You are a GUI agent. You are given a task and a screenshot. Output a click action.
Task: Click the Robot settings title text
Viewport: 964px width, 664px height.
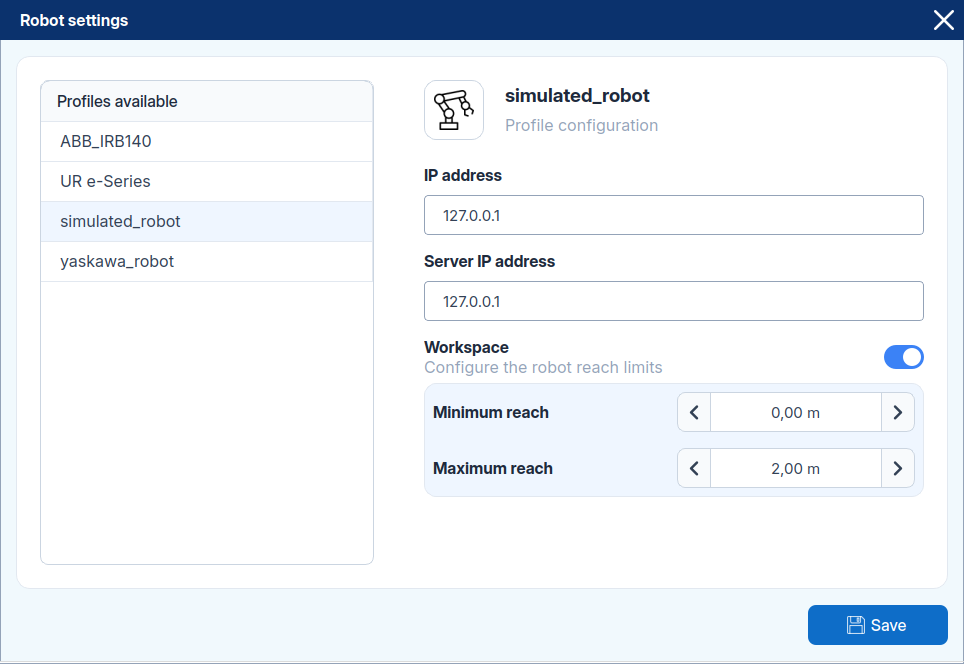[74, 20]
